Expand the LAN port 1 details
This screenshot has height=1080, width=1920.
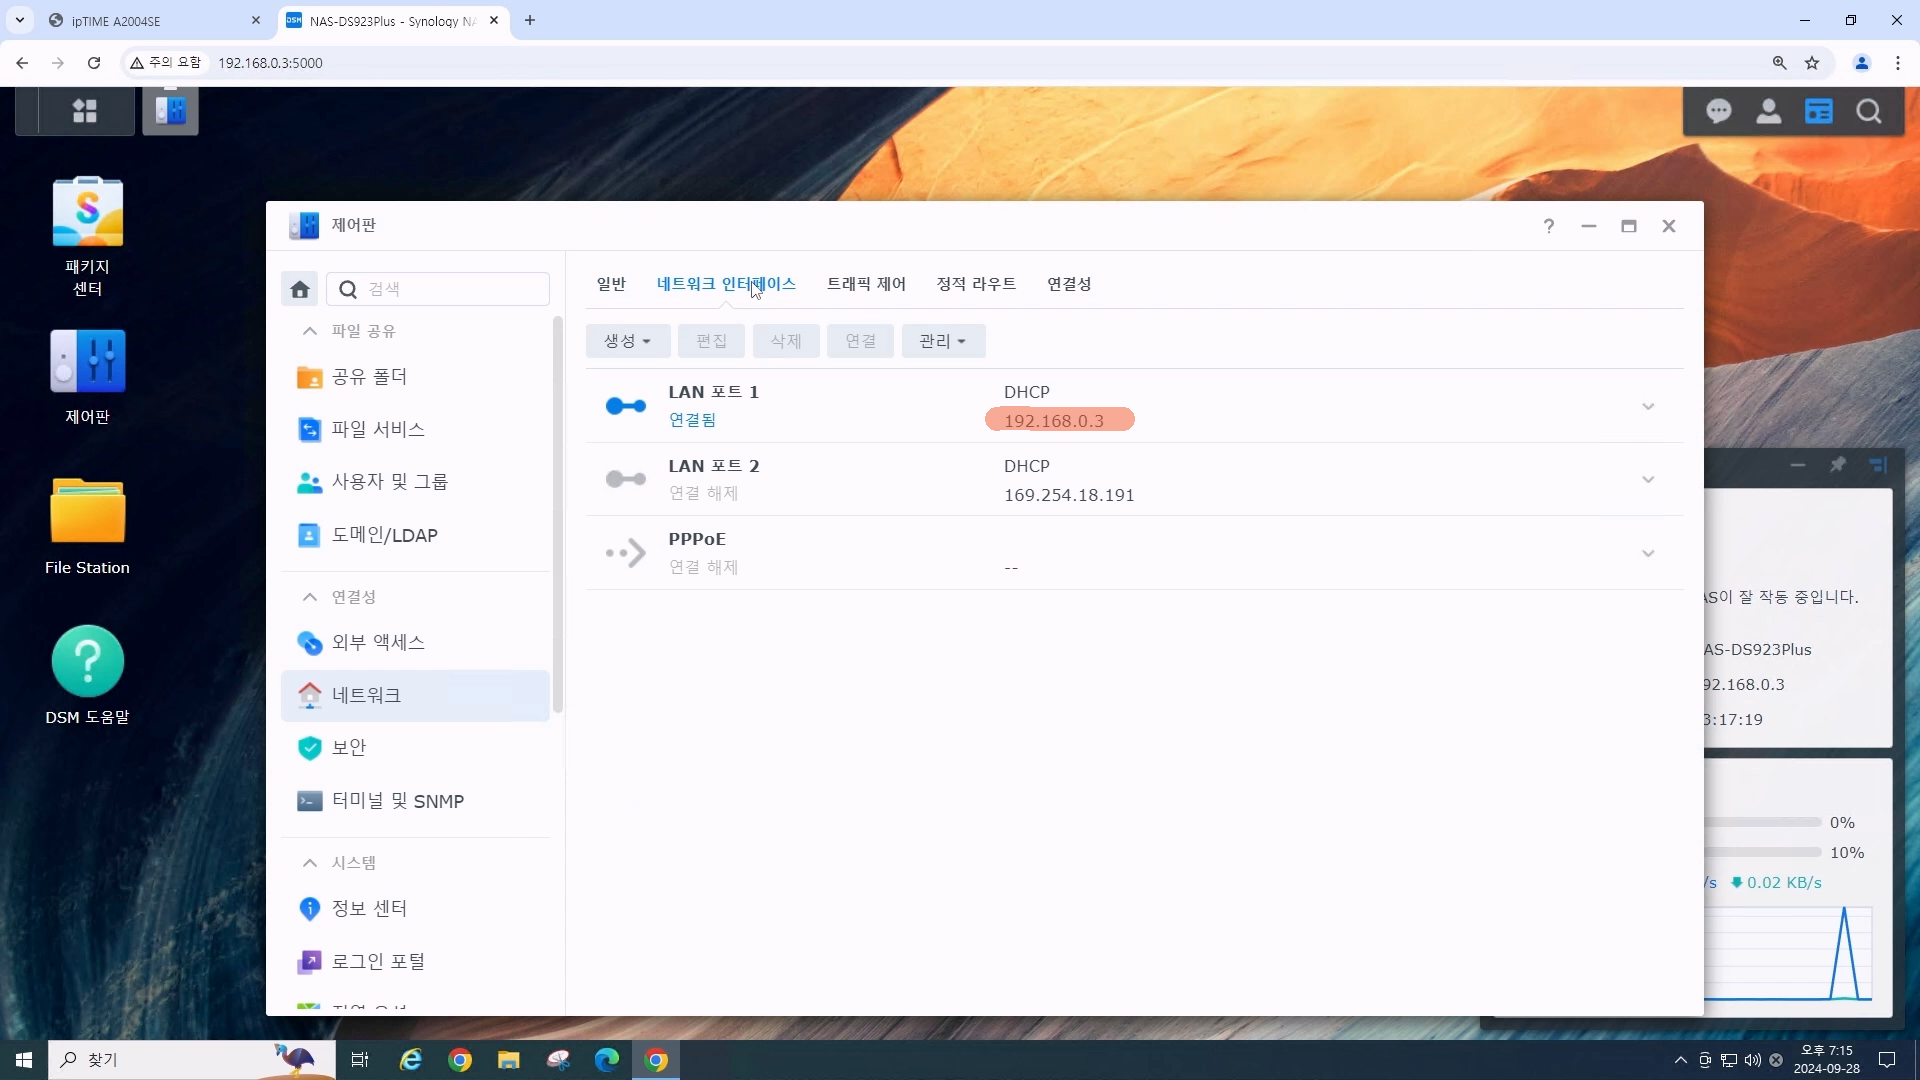[1647, 406]
